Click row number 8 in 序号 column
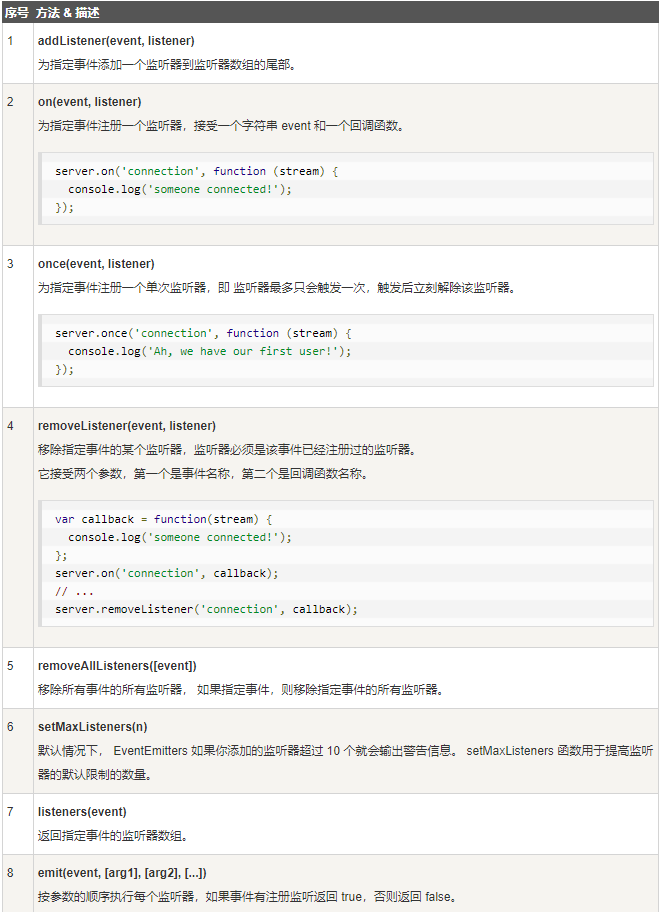 (x=10, y=872)
